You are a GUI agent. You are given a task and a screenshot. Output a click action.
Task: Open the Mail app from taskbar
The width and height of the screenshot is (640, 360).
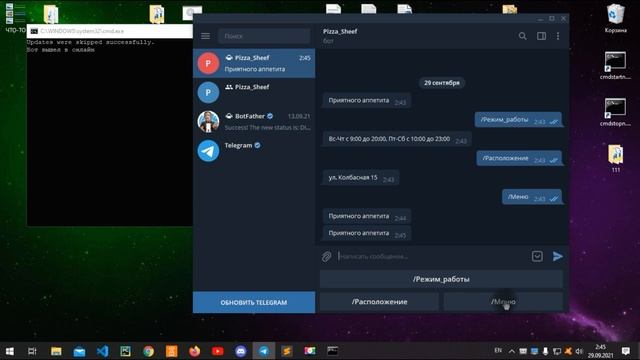(79, 351)
